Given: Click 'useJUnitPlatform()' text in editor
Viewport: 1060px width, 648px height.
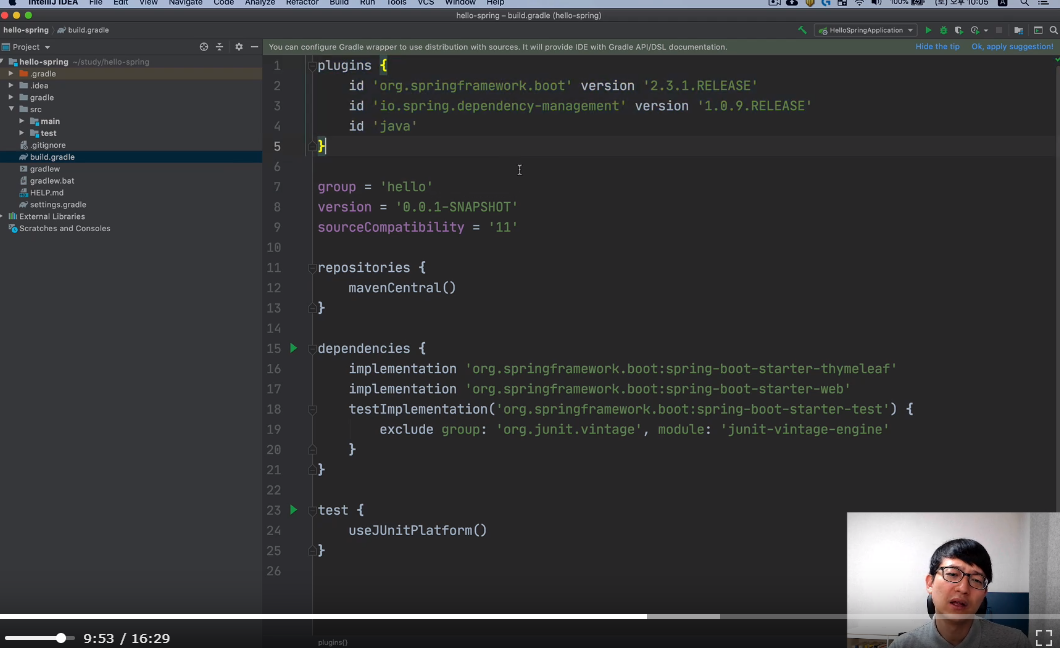Looking at the screenshot, I should [x=418, y=530].
